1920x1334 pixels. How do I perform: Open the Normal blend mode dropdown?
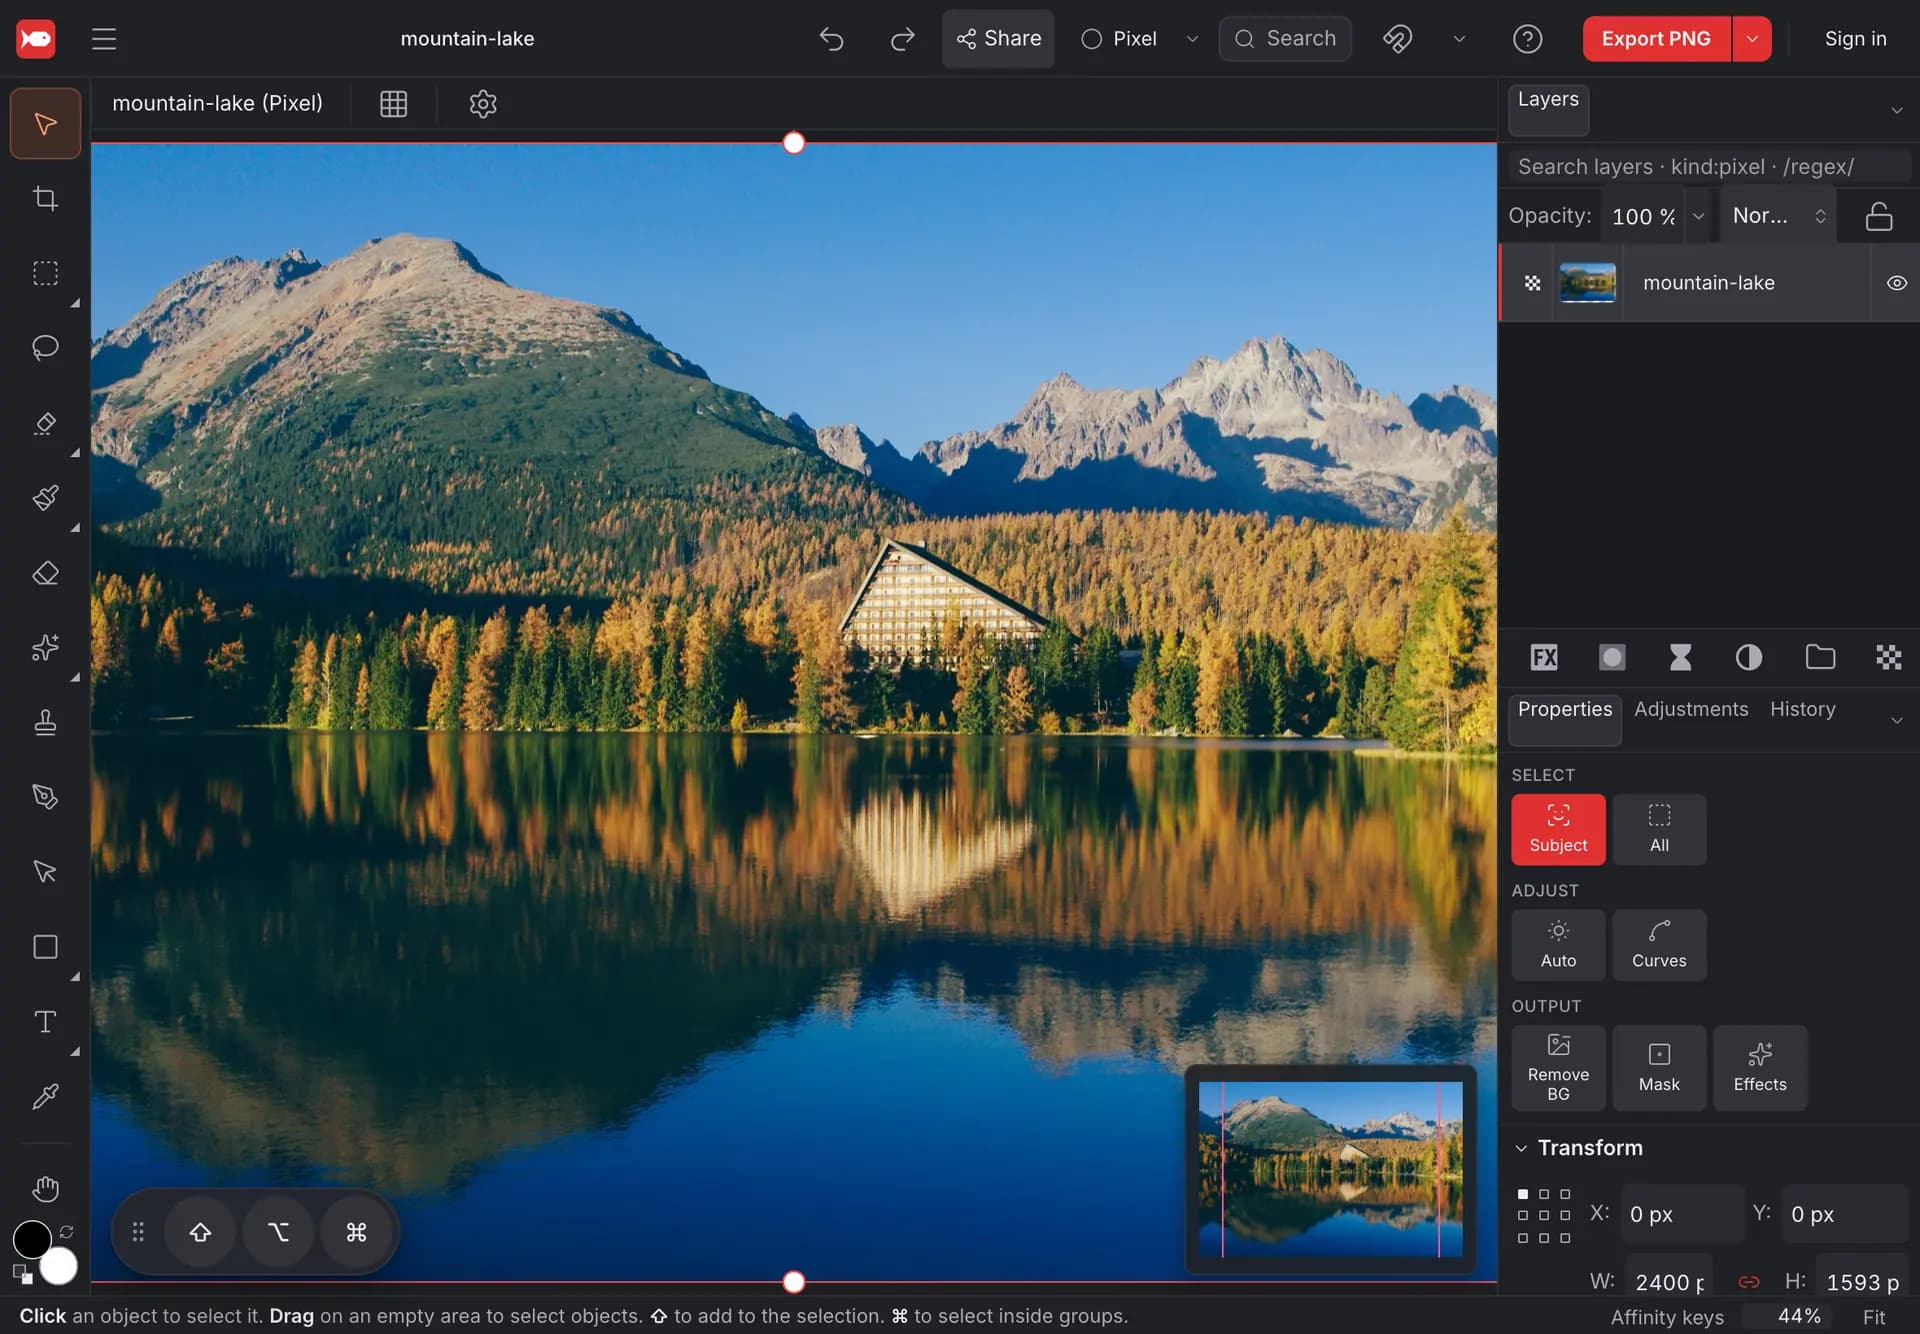pos(1778,216)
